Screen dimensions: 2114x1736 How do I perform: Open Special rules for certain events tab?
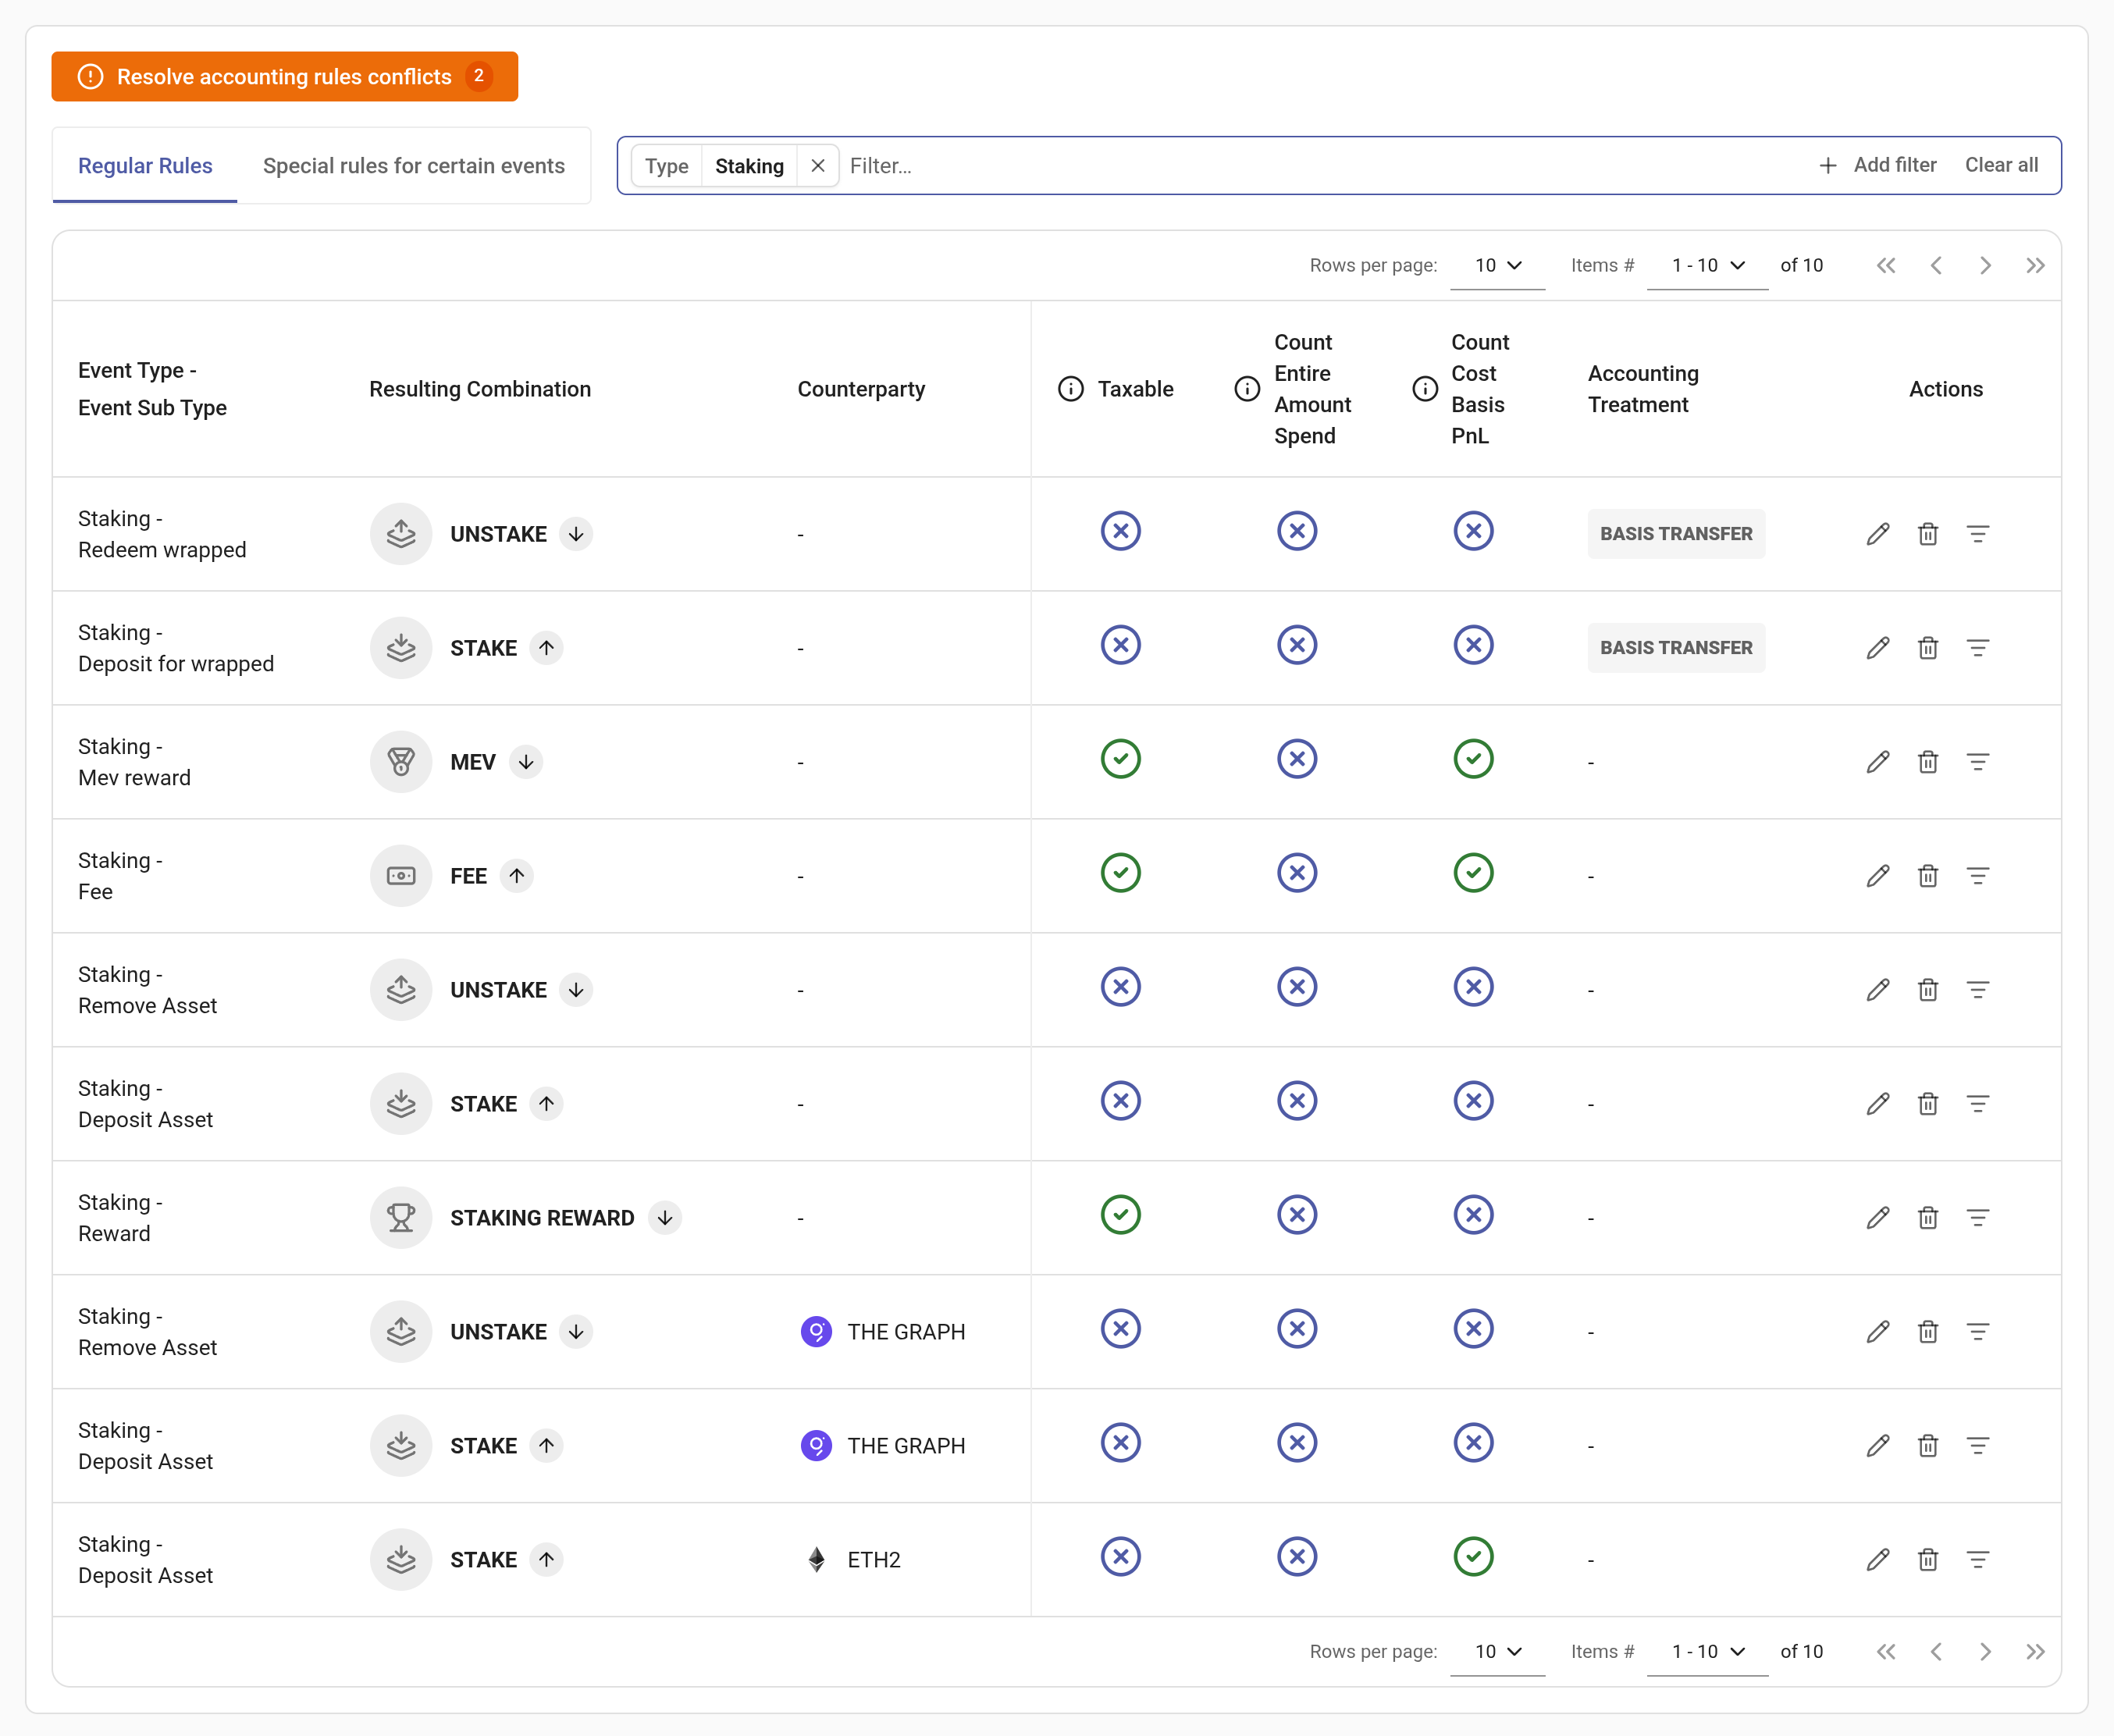click(414, 166)
